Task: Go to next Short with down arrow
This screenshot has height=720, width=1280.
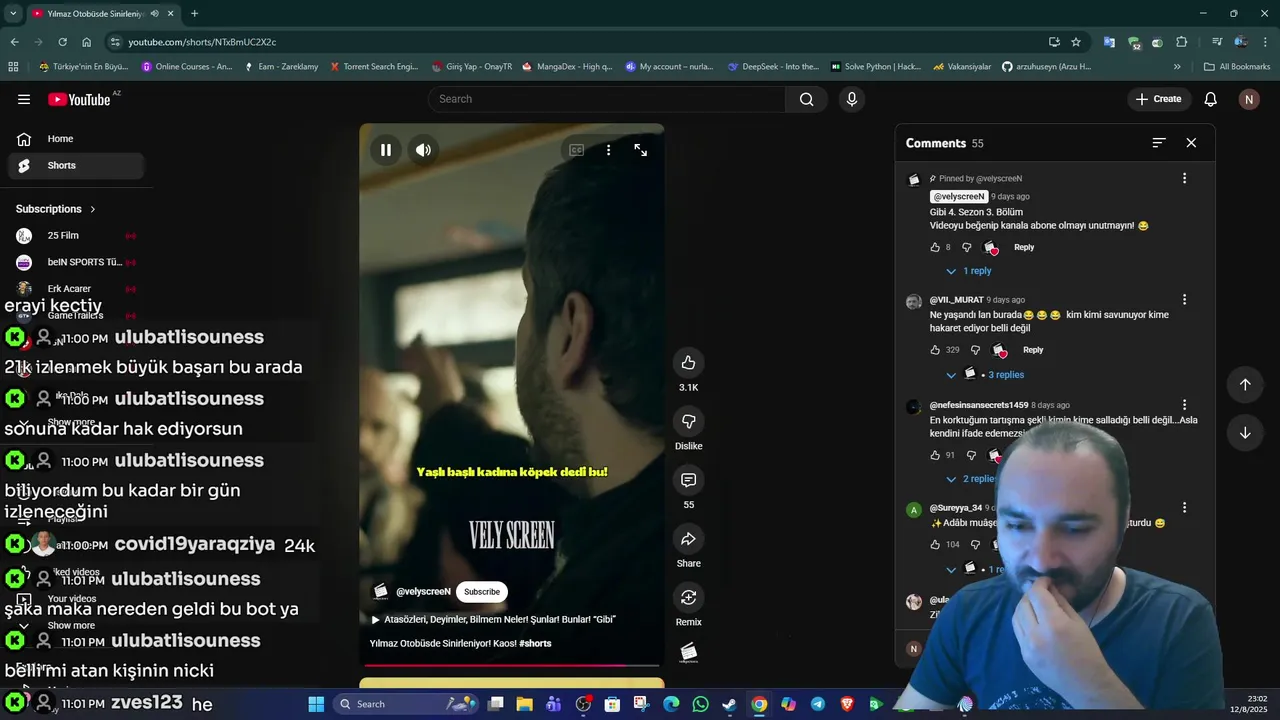Action: click(x=1245, y=433)
